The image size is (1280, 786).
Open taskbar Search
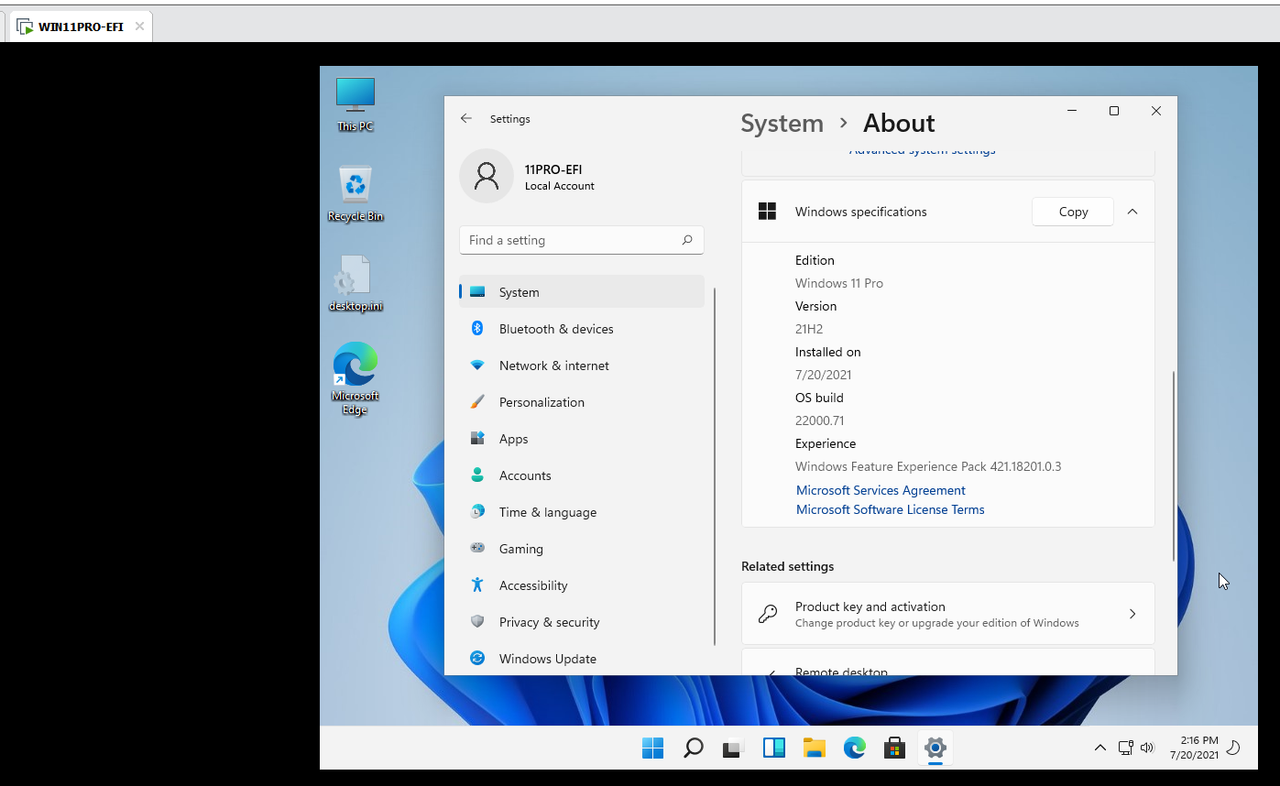693,748
